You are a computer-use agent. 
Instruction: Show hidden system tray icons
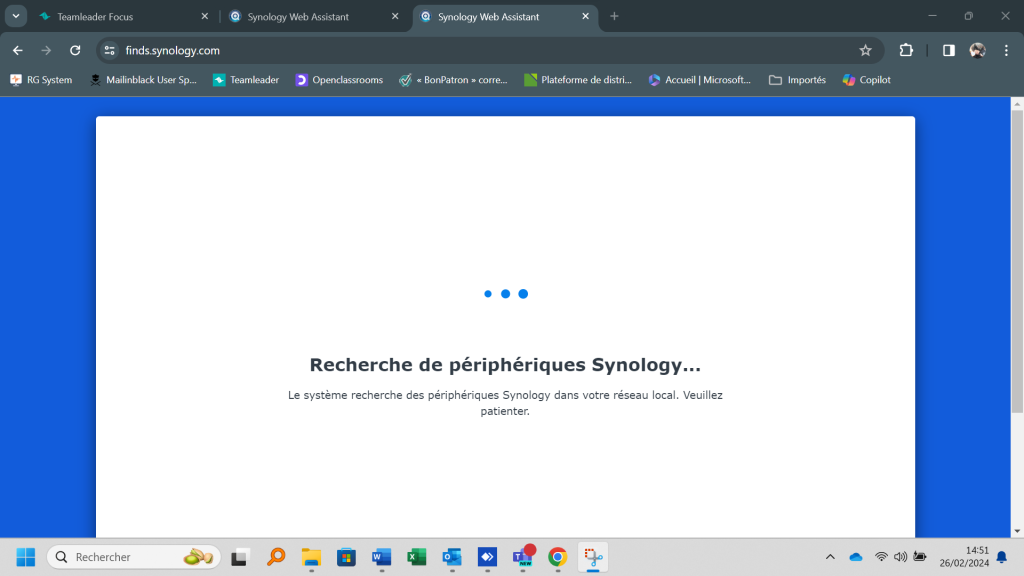(x=830, y=557)
